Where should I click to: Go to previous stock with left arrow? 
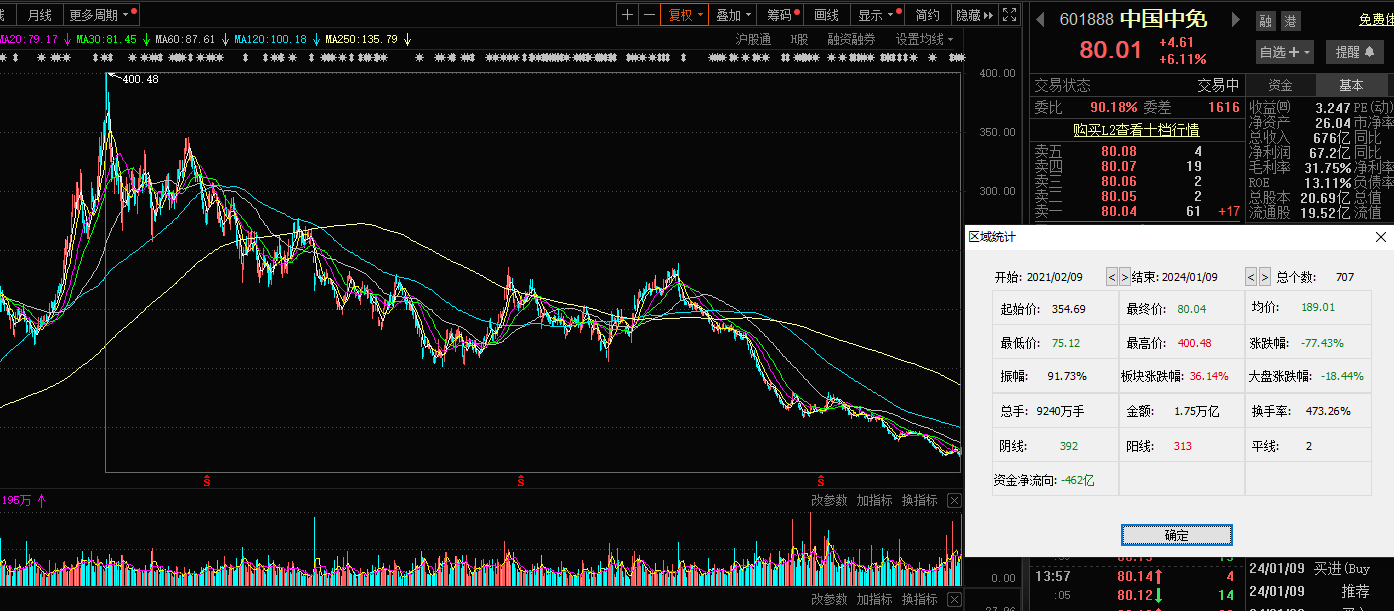pos(1040,20)
